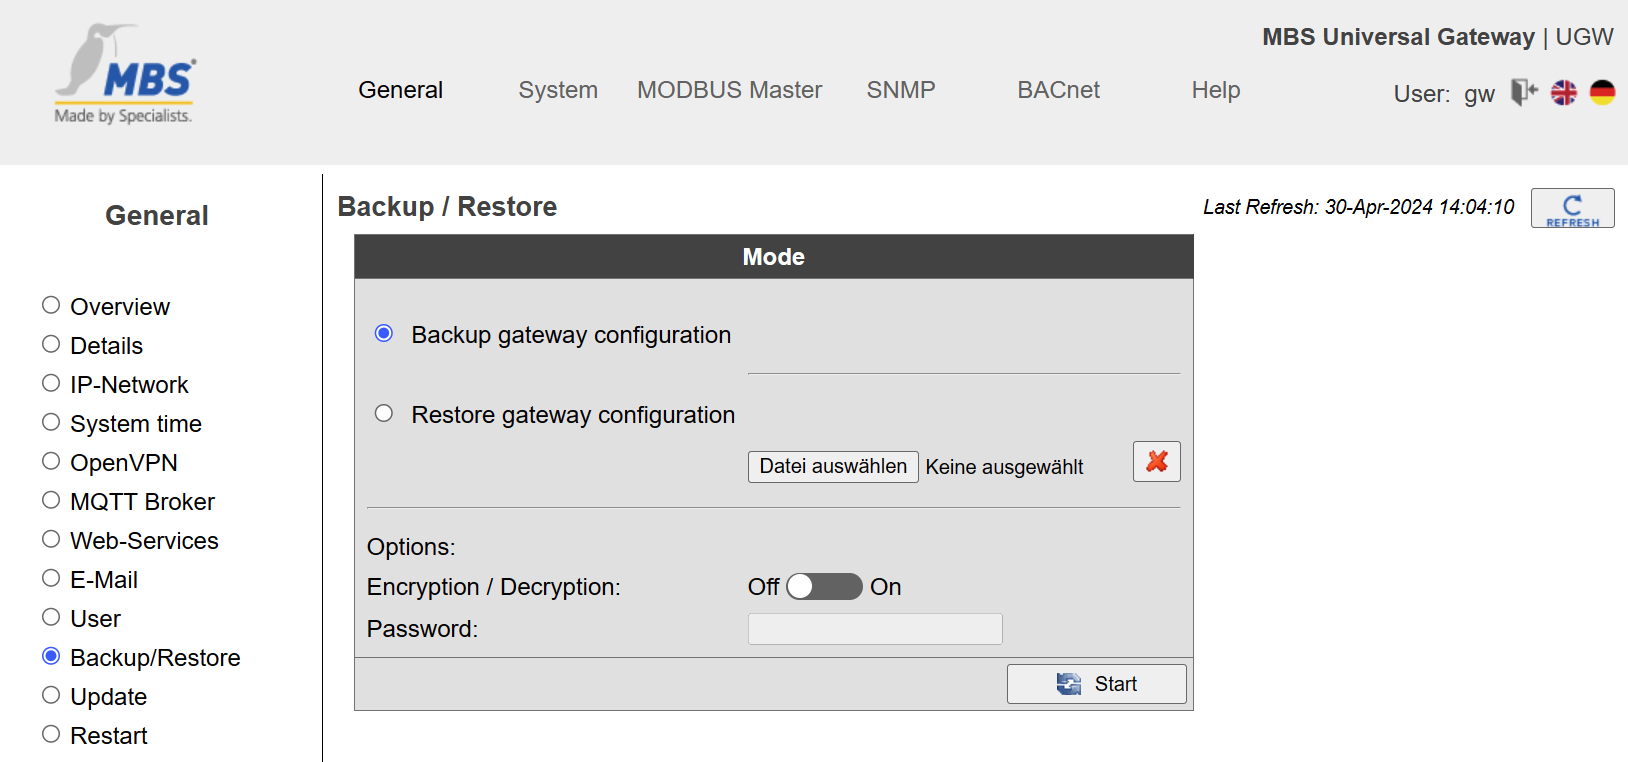The width and height of the screenshot is (1628, 762).
Task: Open the BACnet menu tab
Action: coord(1059,90)
